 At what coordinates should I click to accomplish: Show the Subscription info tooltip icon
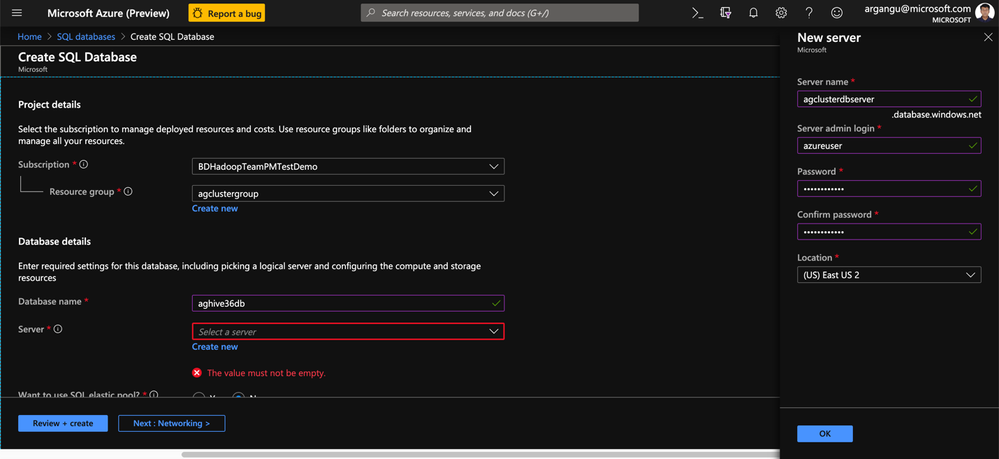click(x=83, y=164)
